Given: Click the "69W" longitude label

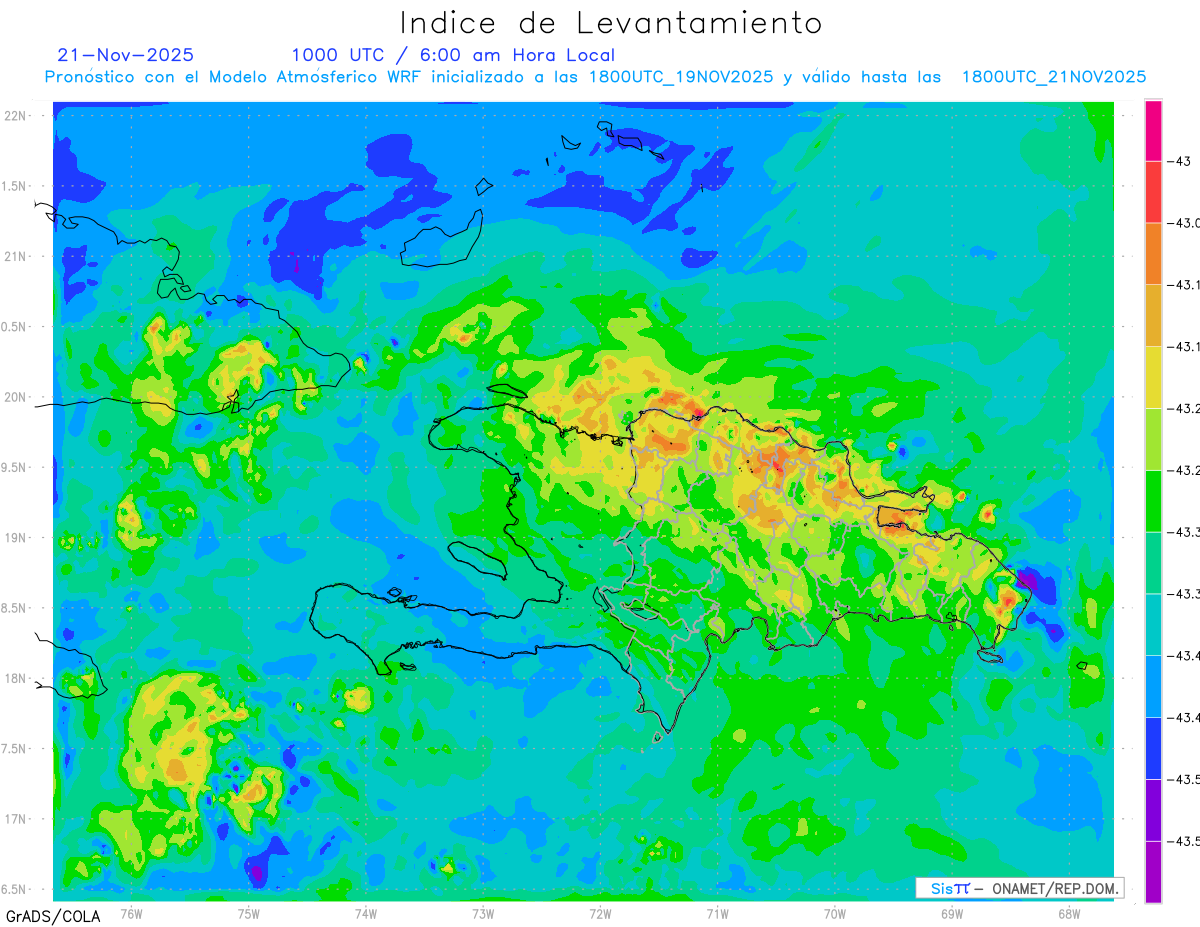Looking at the screenshot, I should (952, 914).
